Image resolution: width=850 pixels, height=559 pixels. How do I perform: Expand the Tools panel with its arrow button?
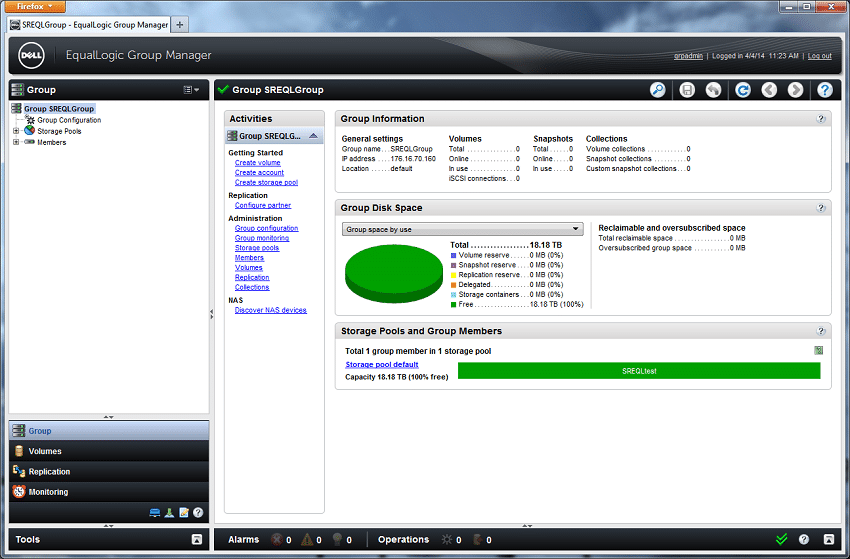pyautogui.click(x=197, y=539)
